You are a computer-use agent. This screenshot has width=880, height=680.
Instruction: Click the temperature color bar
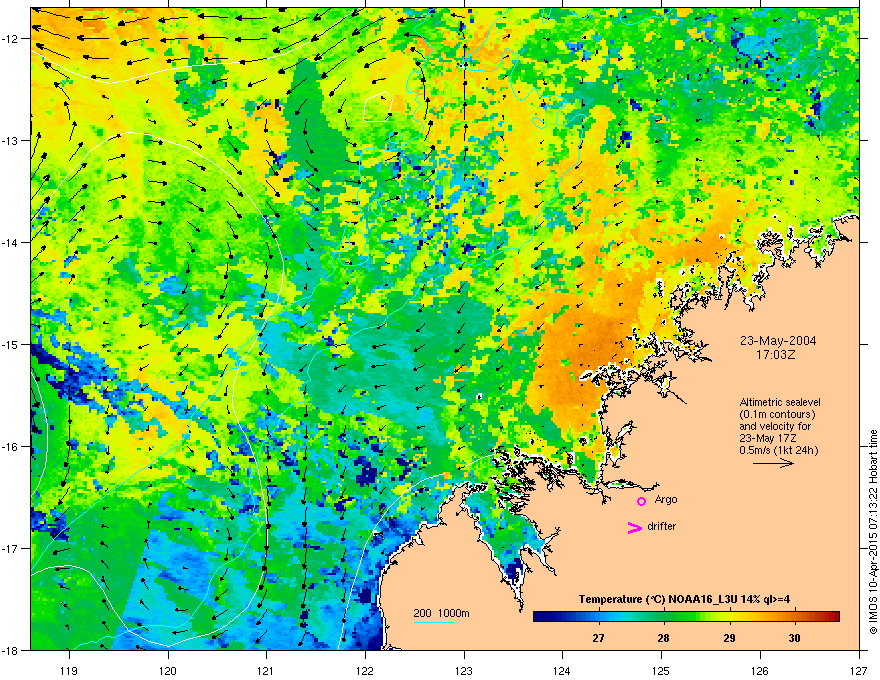pyautogui.click(x=686, y=616)
